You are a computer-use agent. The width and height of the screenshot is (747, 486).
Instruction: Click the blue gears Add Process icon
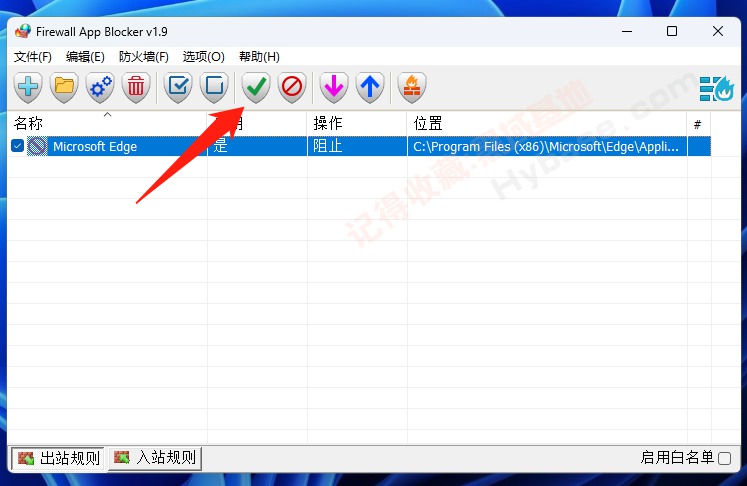click(x=100, y=87)
